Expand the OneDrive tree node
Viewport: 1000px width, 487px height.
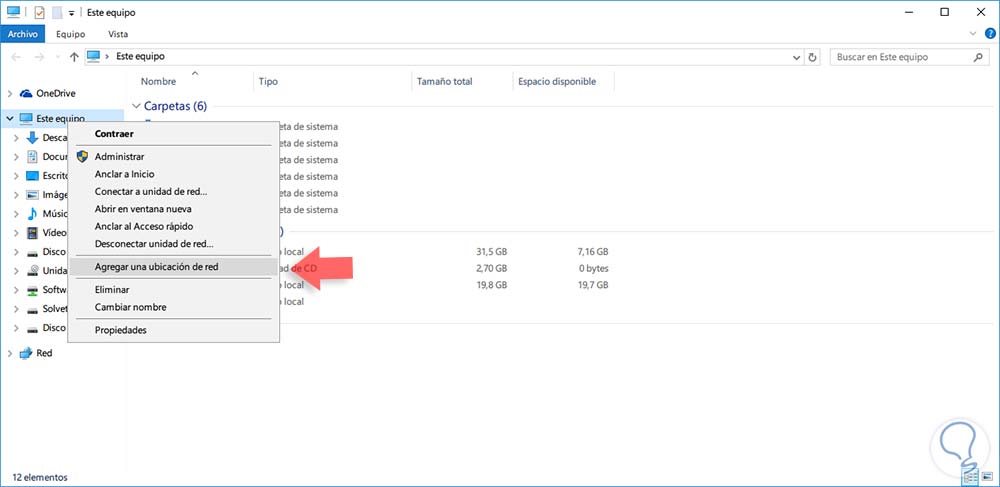click(10, 94)
